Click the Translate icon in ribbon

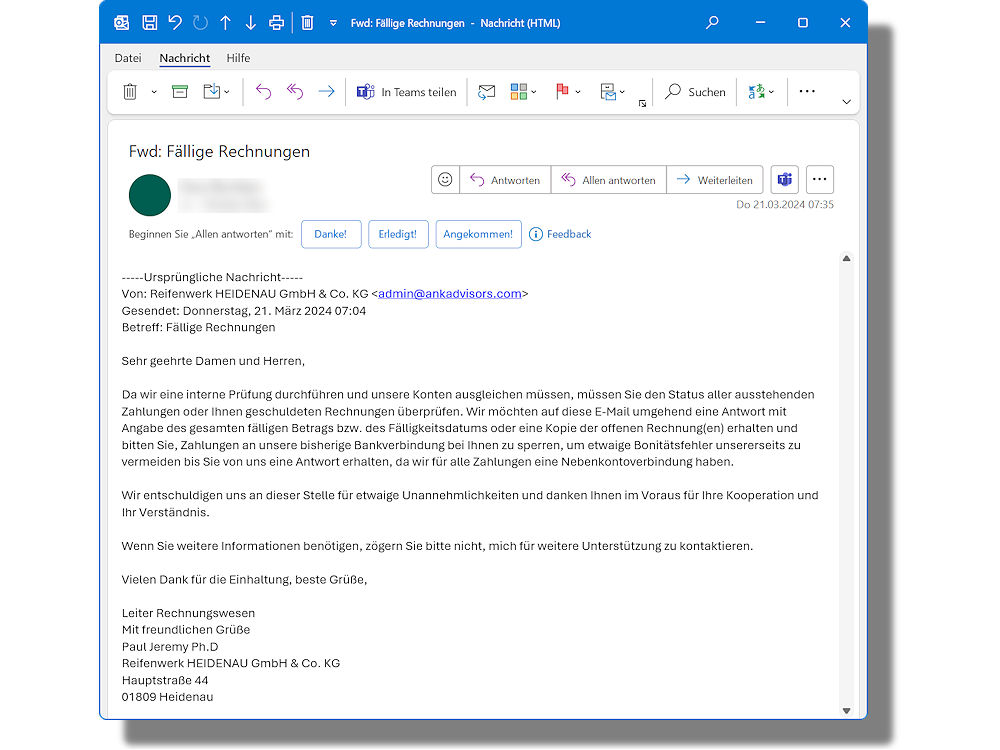point(756,92)
